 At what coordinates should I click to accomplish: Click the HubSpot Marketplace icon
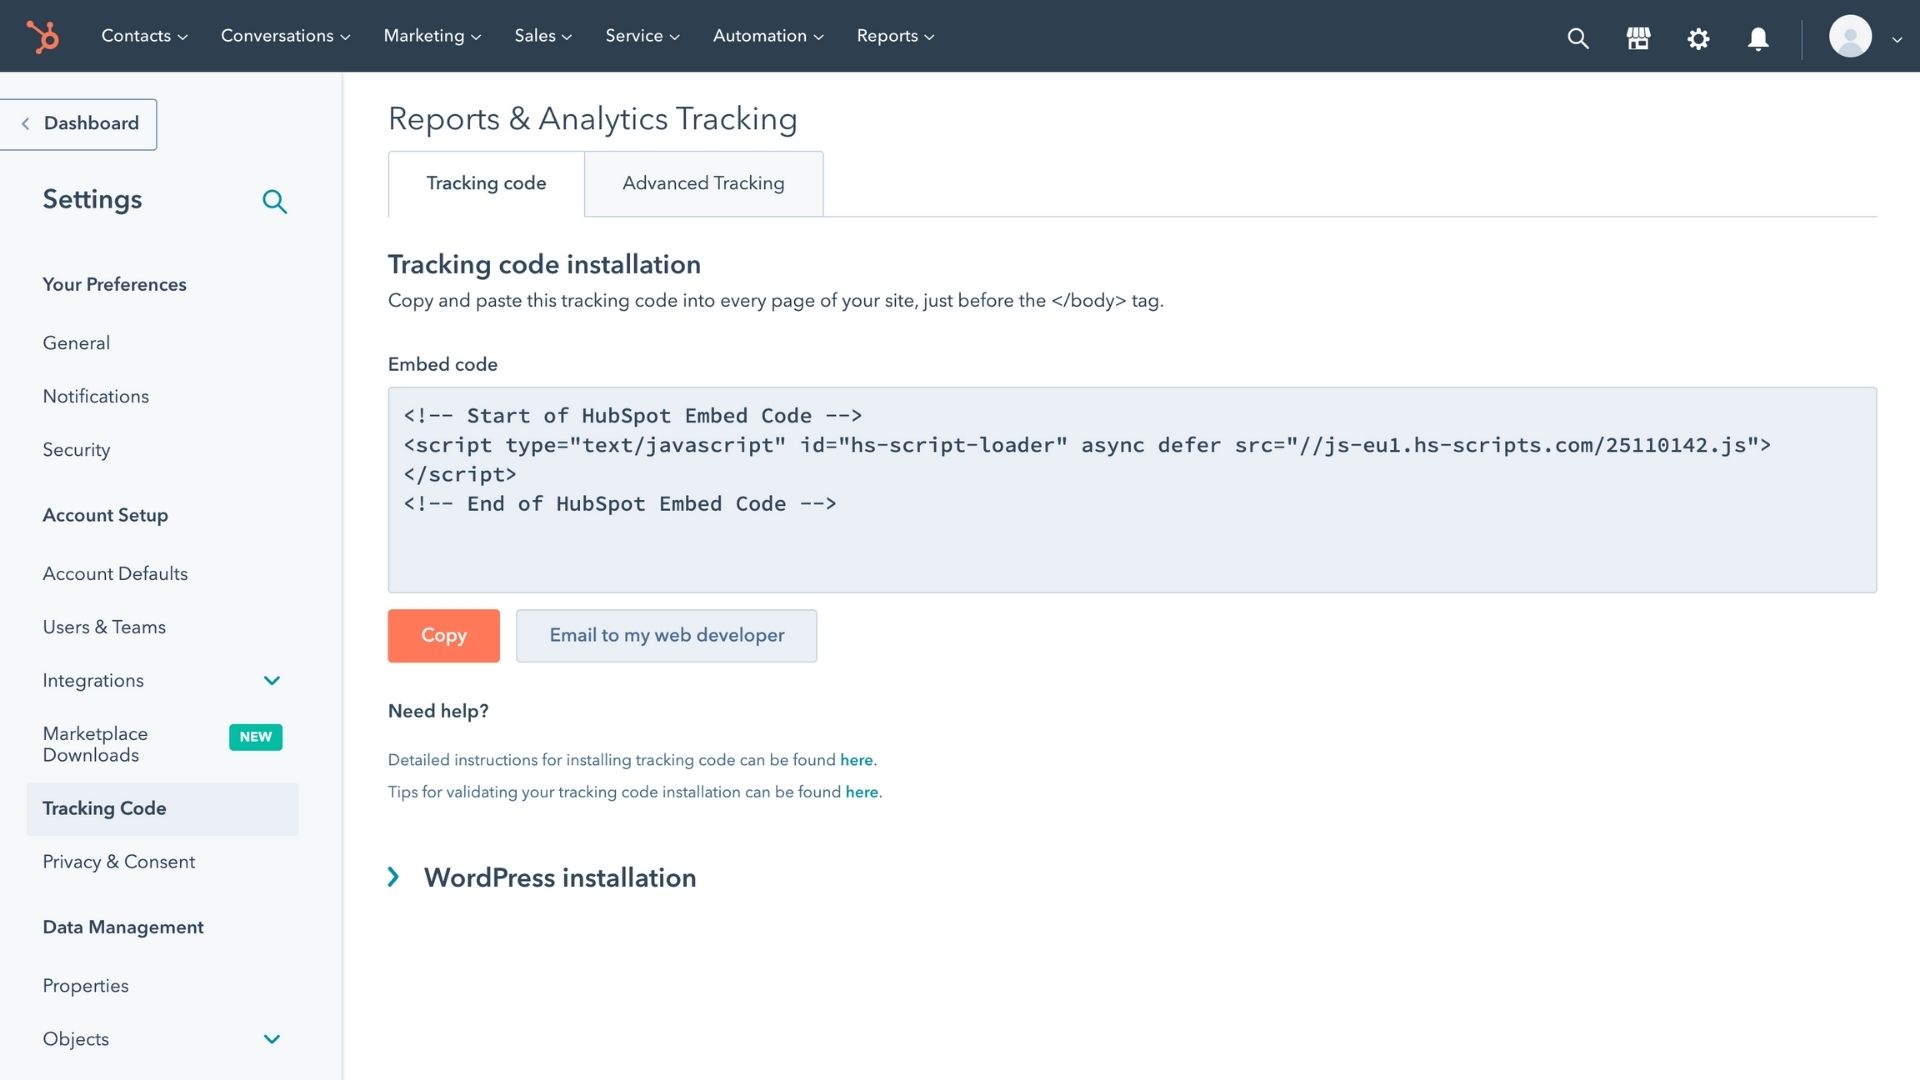(1639, 36)
